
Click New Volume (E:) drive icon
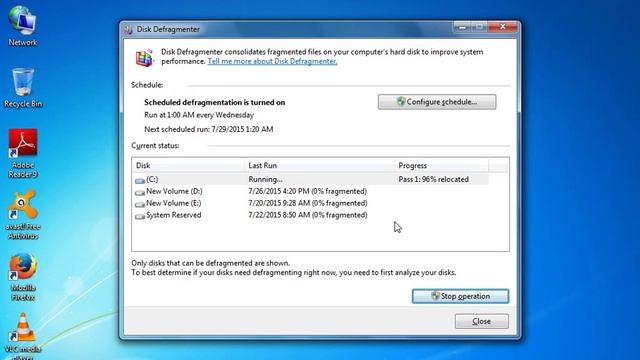point(140,204)
